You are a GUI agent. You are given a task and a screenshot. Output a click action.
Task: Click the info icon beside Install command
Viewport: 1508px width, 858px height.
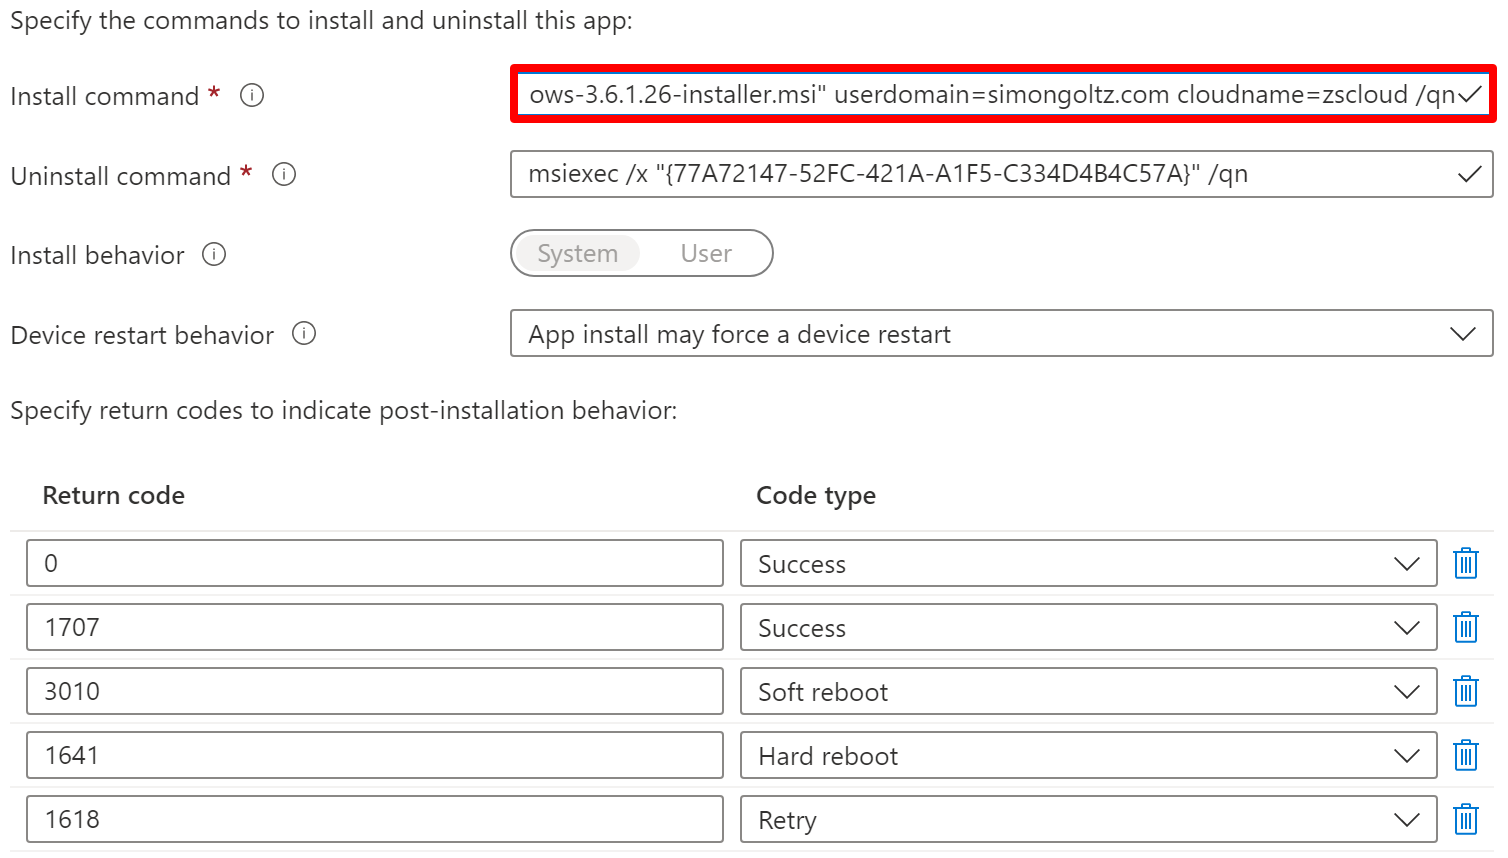pos(251,95)
